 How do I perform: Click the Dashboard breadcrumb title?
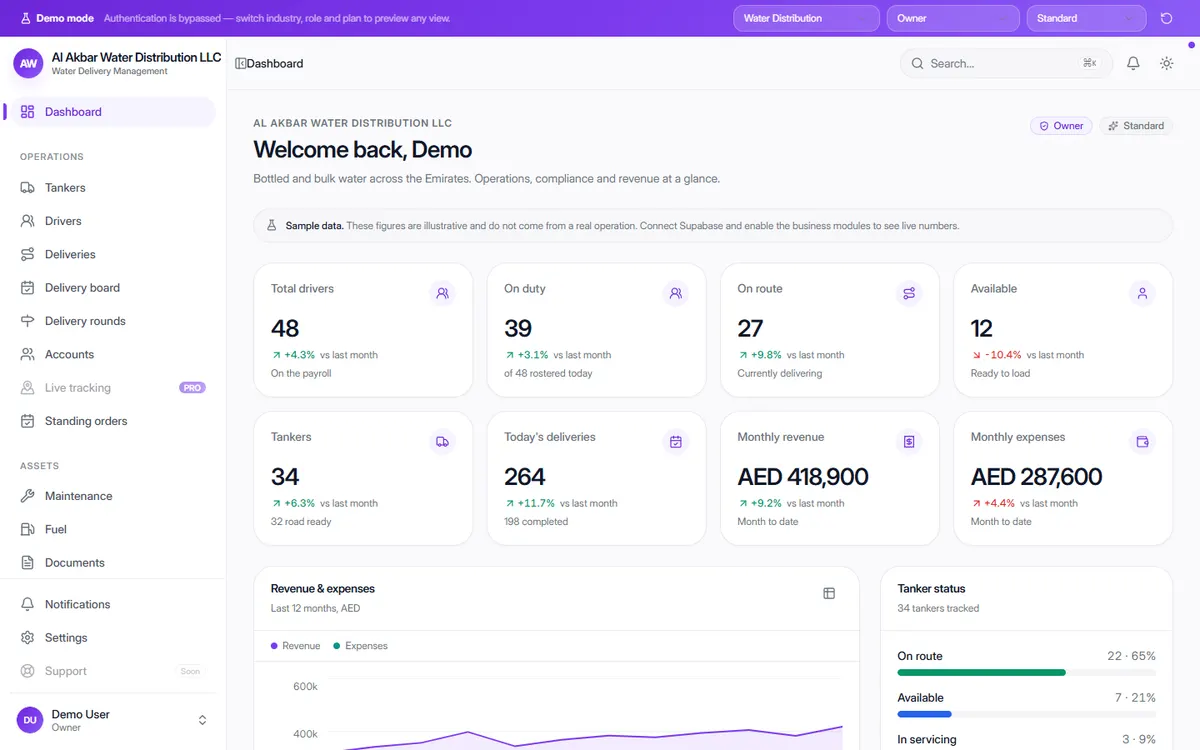click(275, 63)
